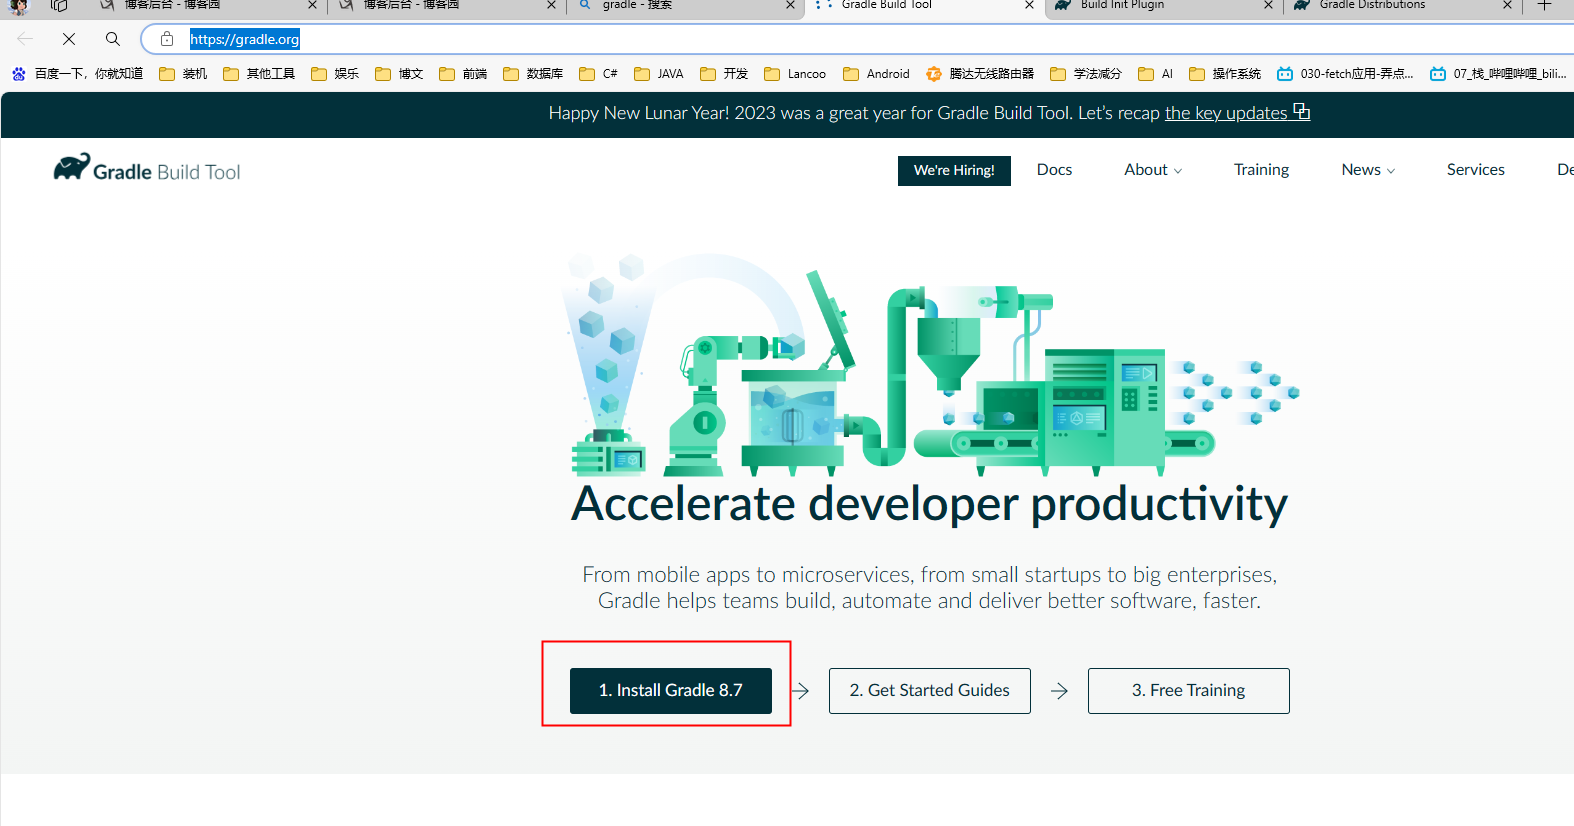Click the We're Hiring! button
Viewport: 1574px width, 826px height.
pos(954,171)
